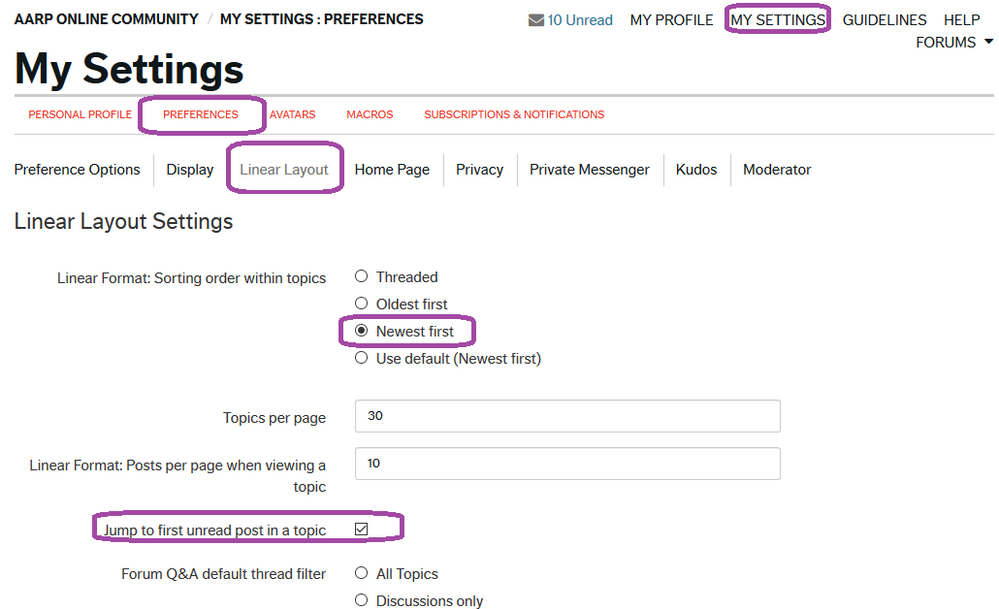
Task: Go to the Personal Profile tab
Action: click(x=80, y=115)
